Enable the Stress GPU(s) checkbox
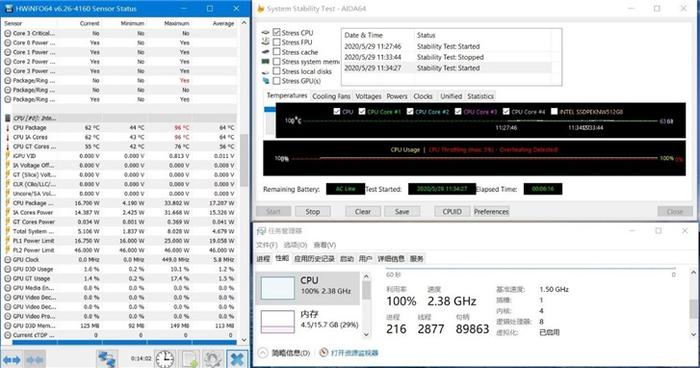 coord(277,81)
